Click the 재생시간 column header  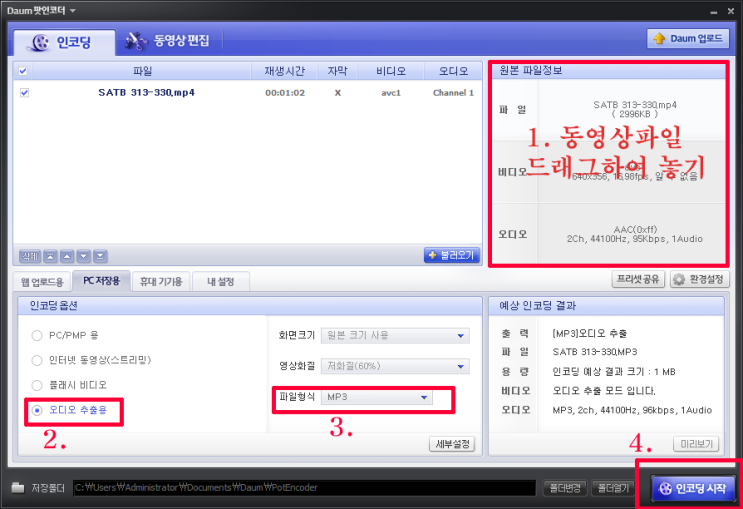tap(284, 71)
